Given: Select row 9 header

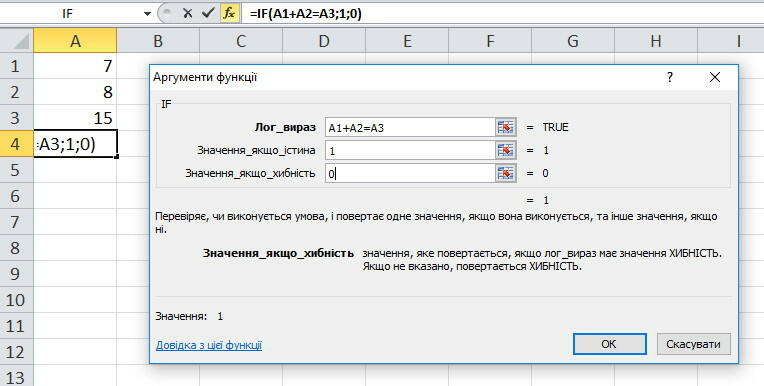Looking at the screenshot, I should pyautogui.click(x=16, y=273).
